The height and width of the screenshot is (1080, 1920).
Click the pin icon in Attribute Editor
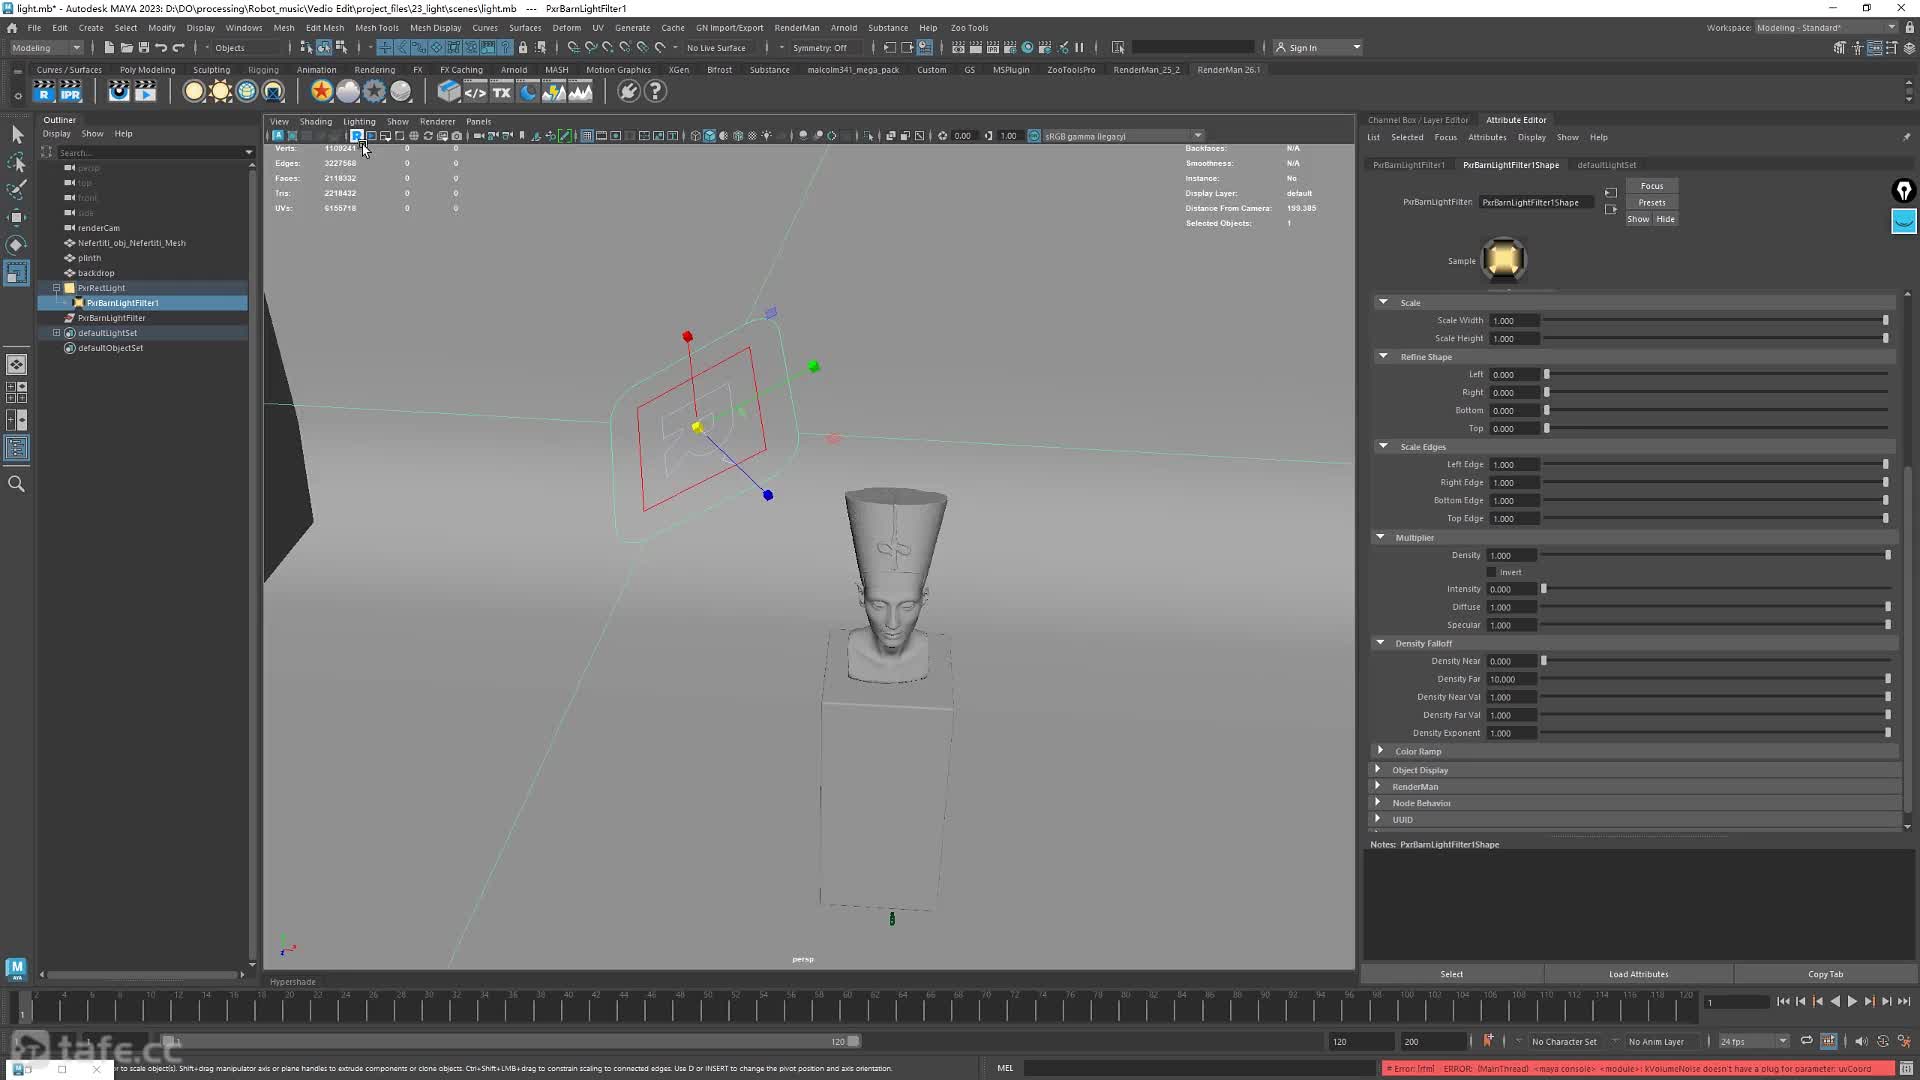point(1906,137)
